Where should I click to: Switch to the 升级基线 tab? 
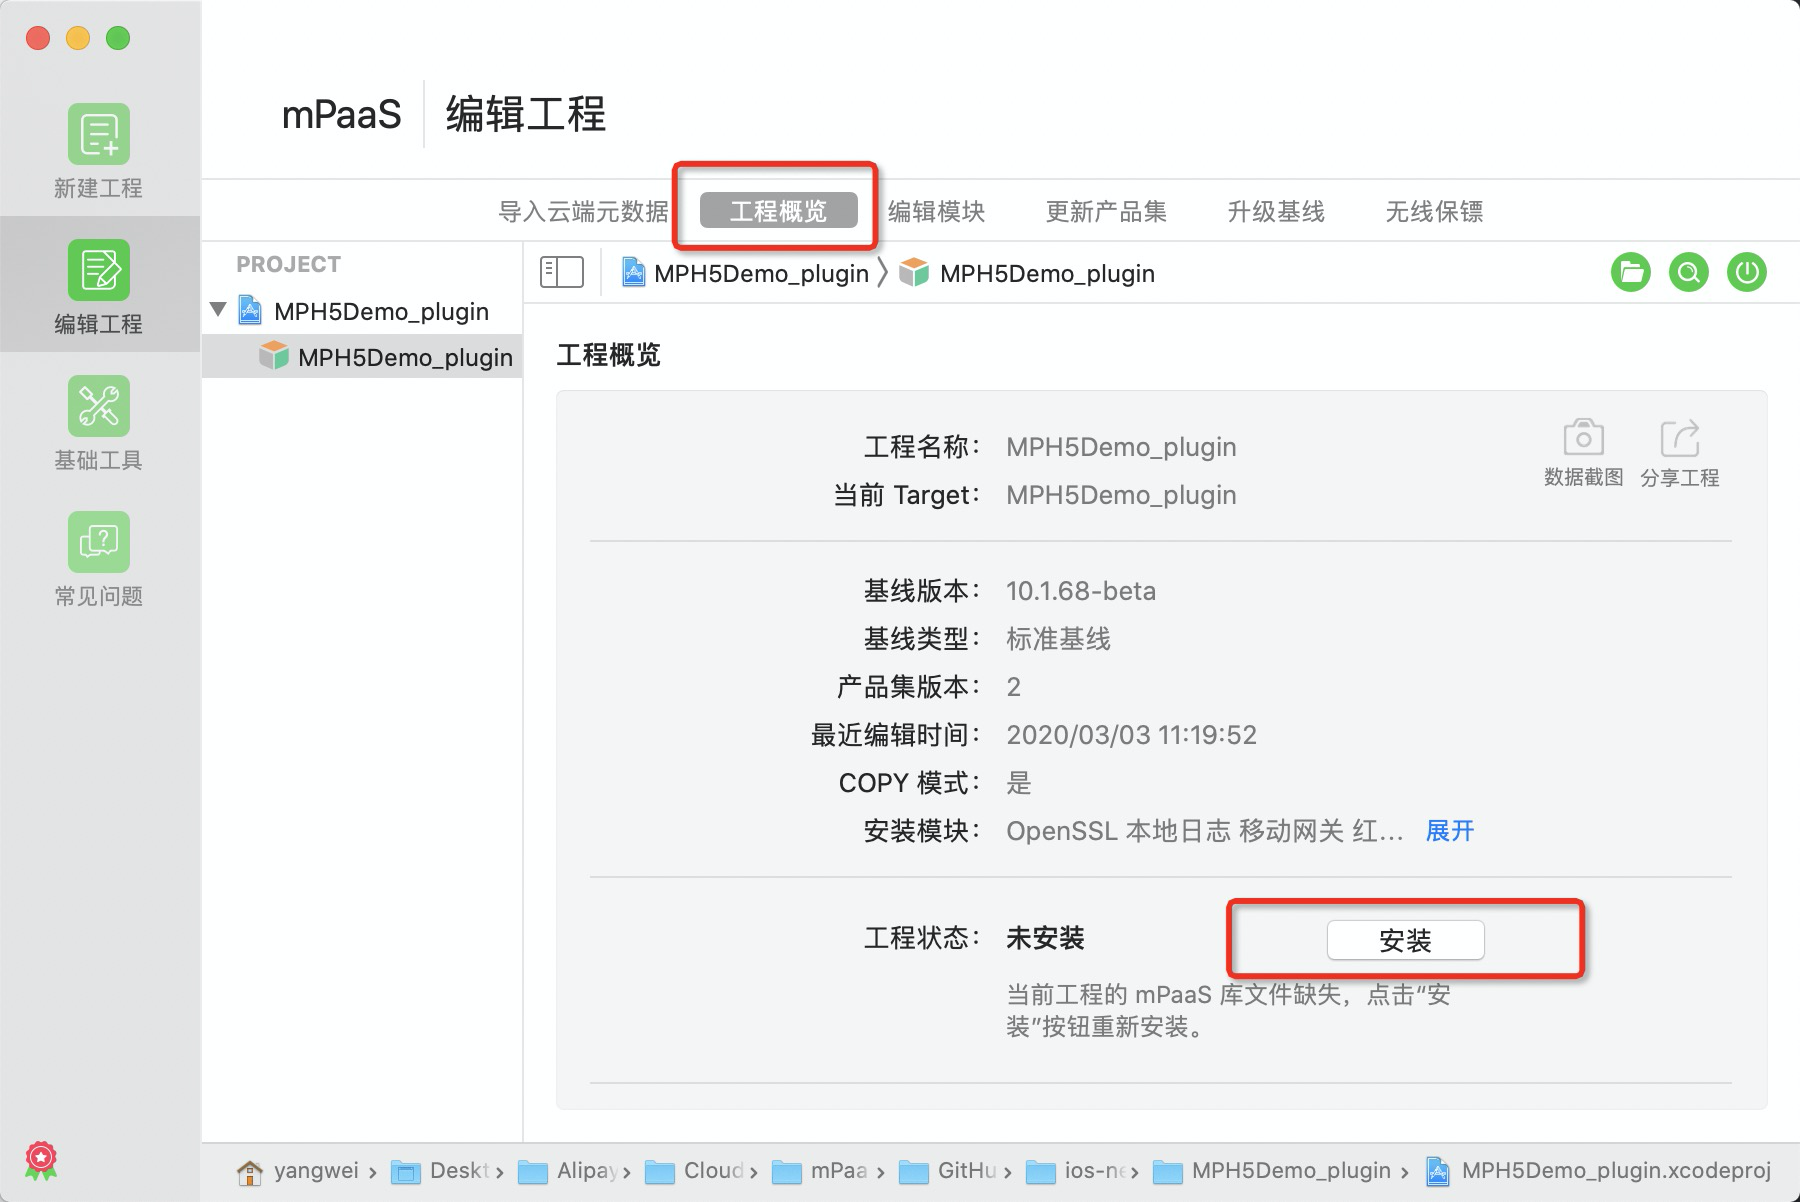point(1276,211)
